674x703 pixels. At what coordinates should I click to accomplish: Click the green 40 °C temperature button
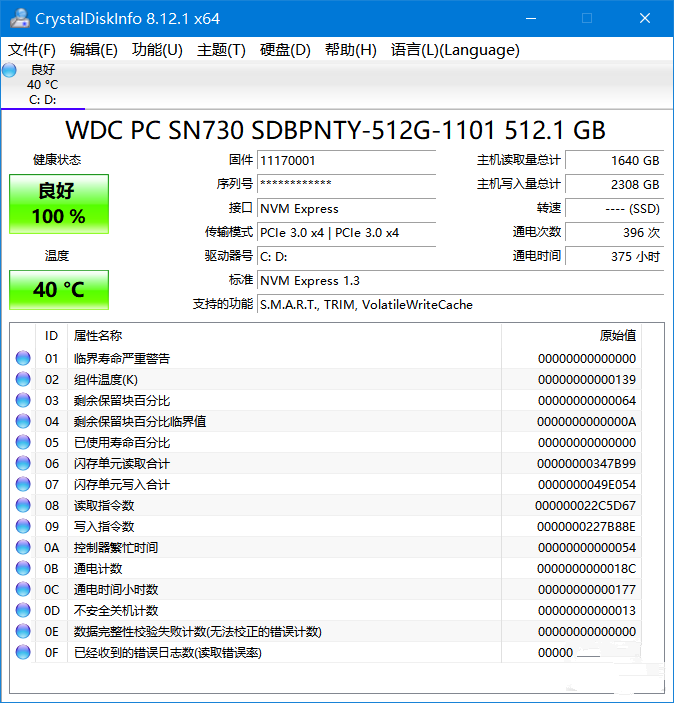(x=59, y=290)
